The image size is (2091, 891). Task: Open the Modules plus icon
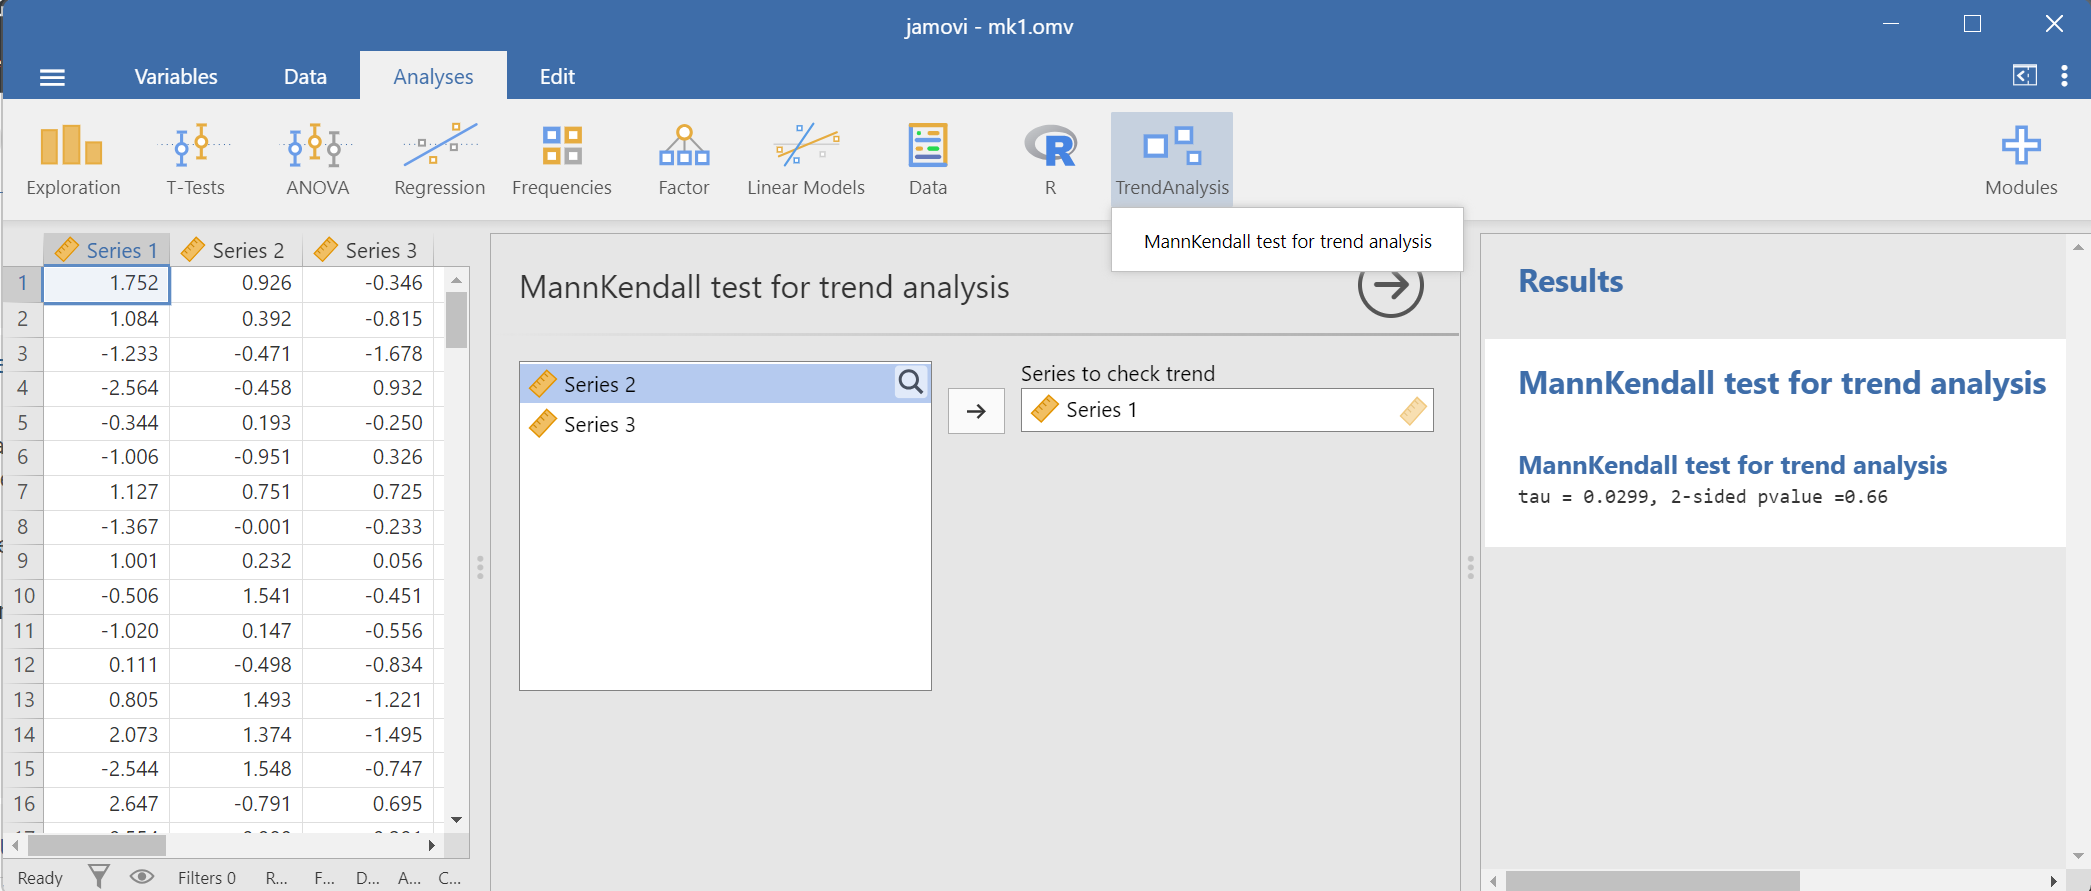click(2021, 160)
